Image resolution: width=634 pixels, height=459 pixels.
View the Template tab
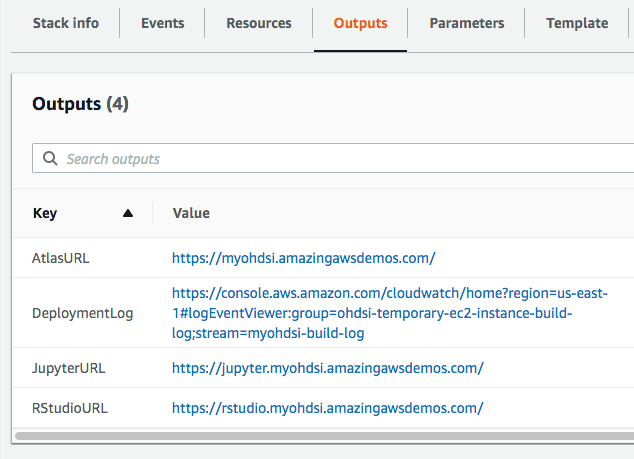577,23
